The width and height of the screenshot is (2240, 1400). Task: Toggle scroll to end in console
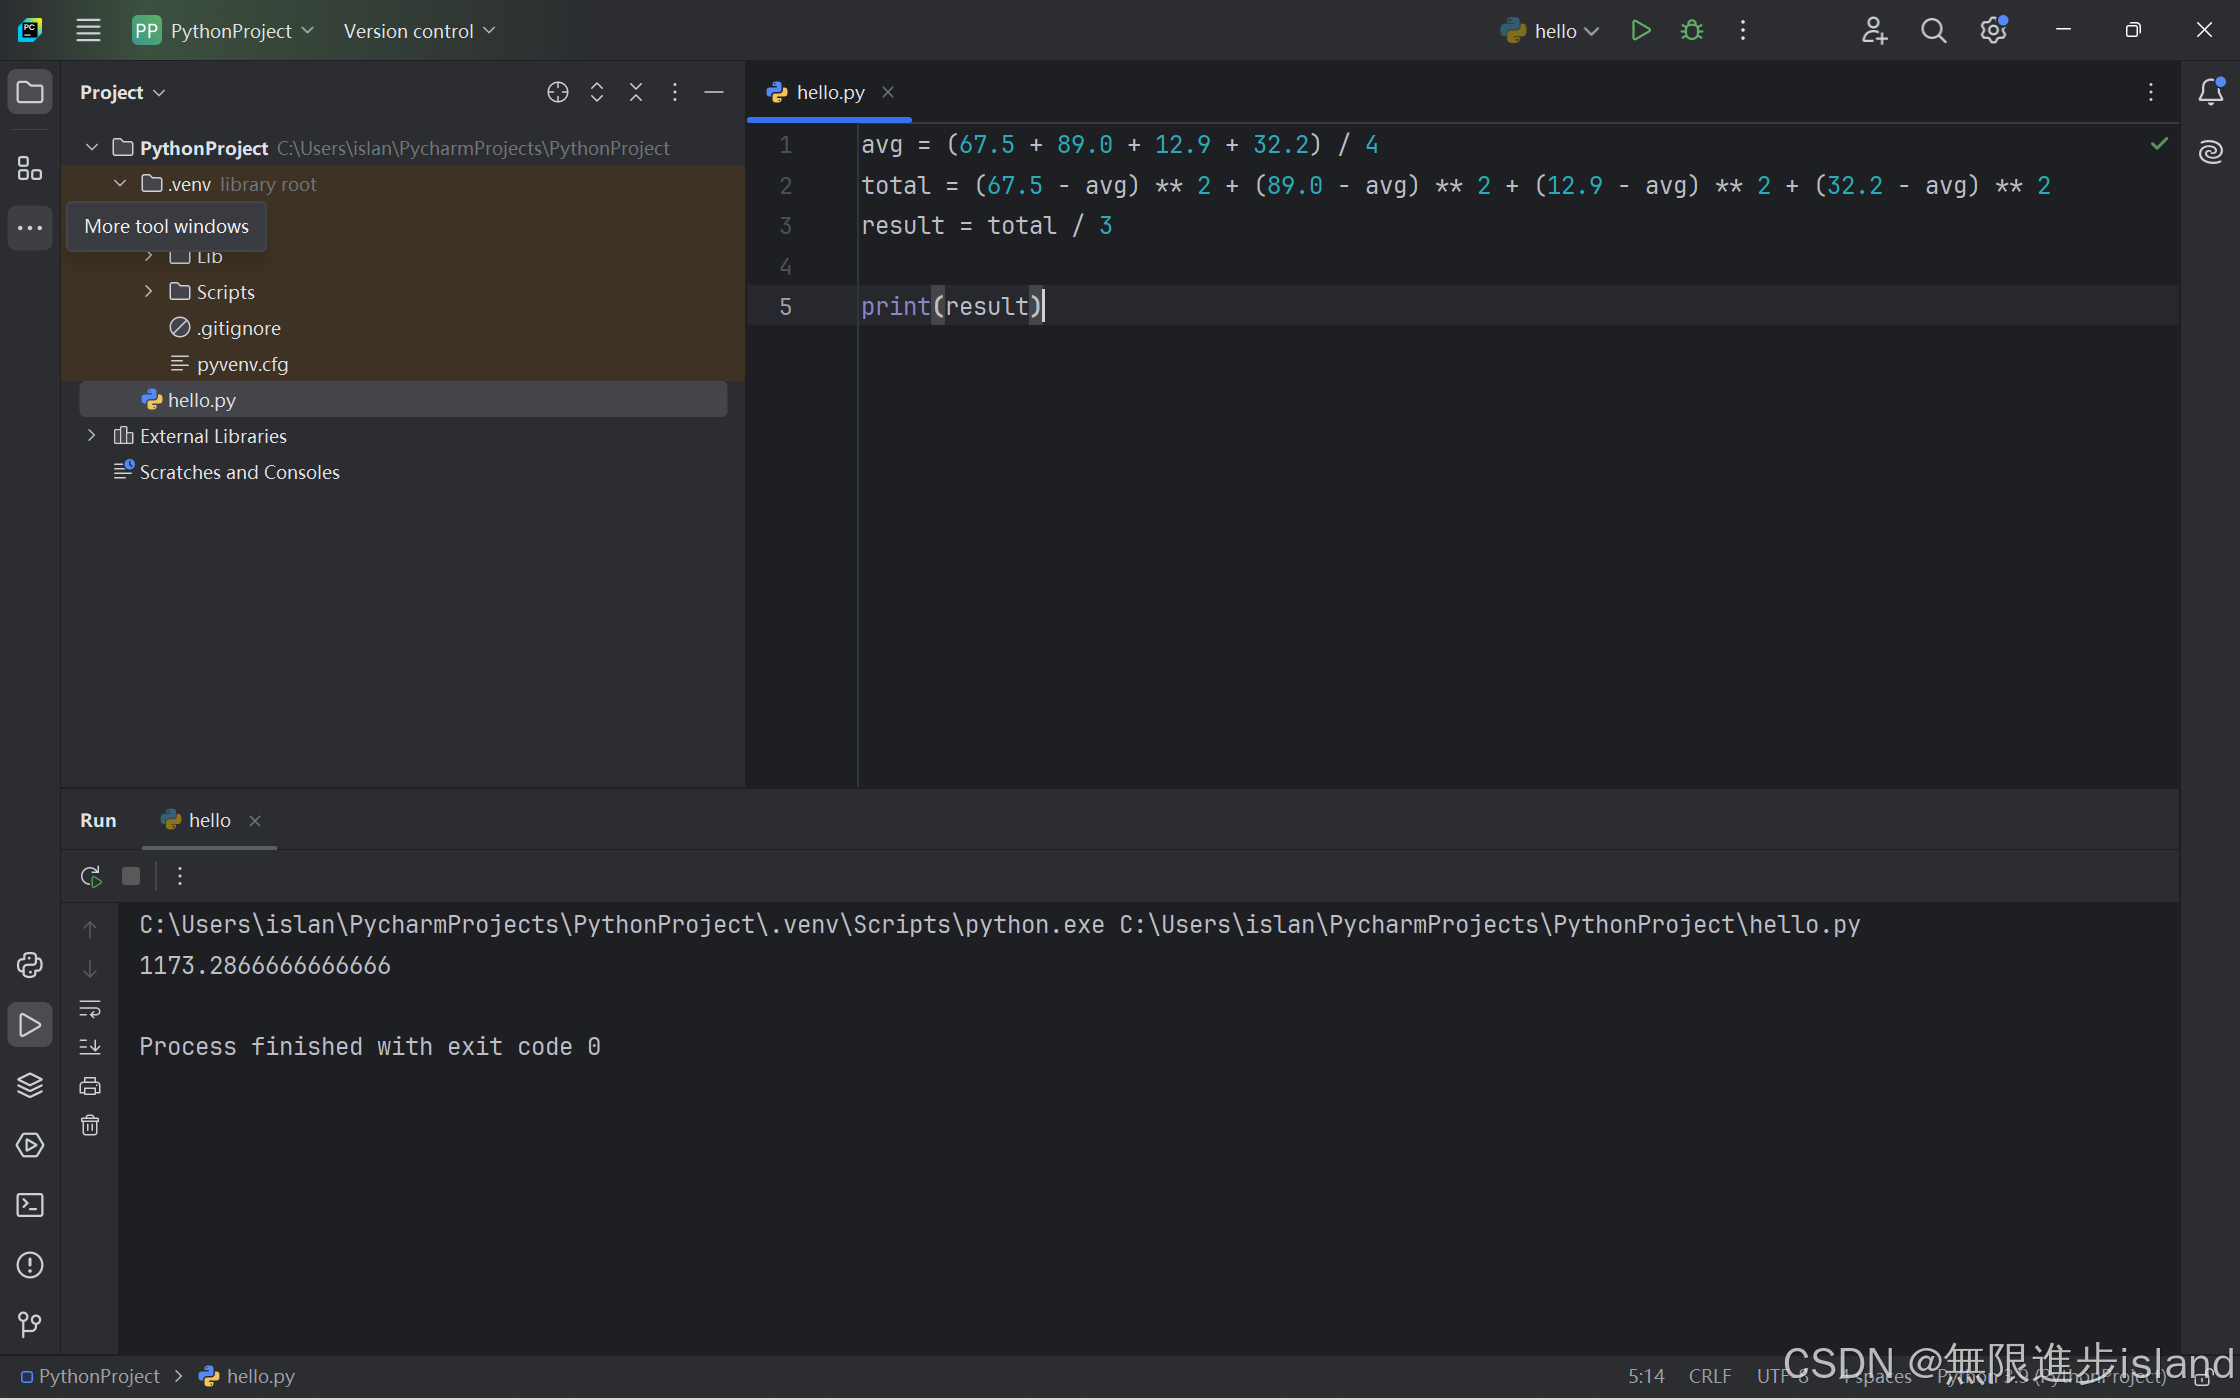[x=90, y=1047]
